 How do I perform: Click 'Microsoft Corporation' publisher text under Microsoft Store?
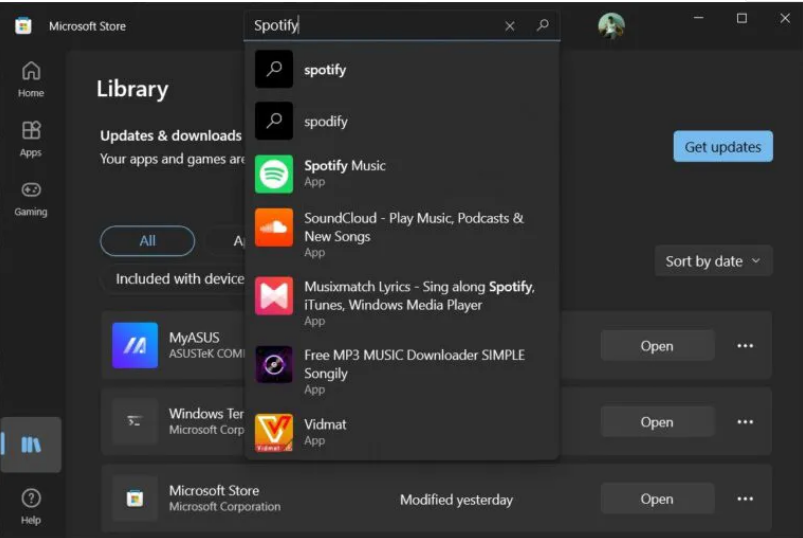[x=225, y=507]
